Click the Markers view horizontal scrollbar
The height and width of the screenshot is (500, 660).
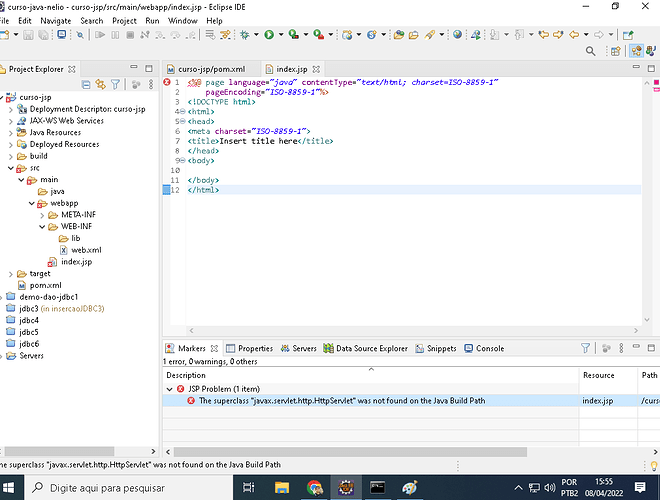[x=350, y=452]
